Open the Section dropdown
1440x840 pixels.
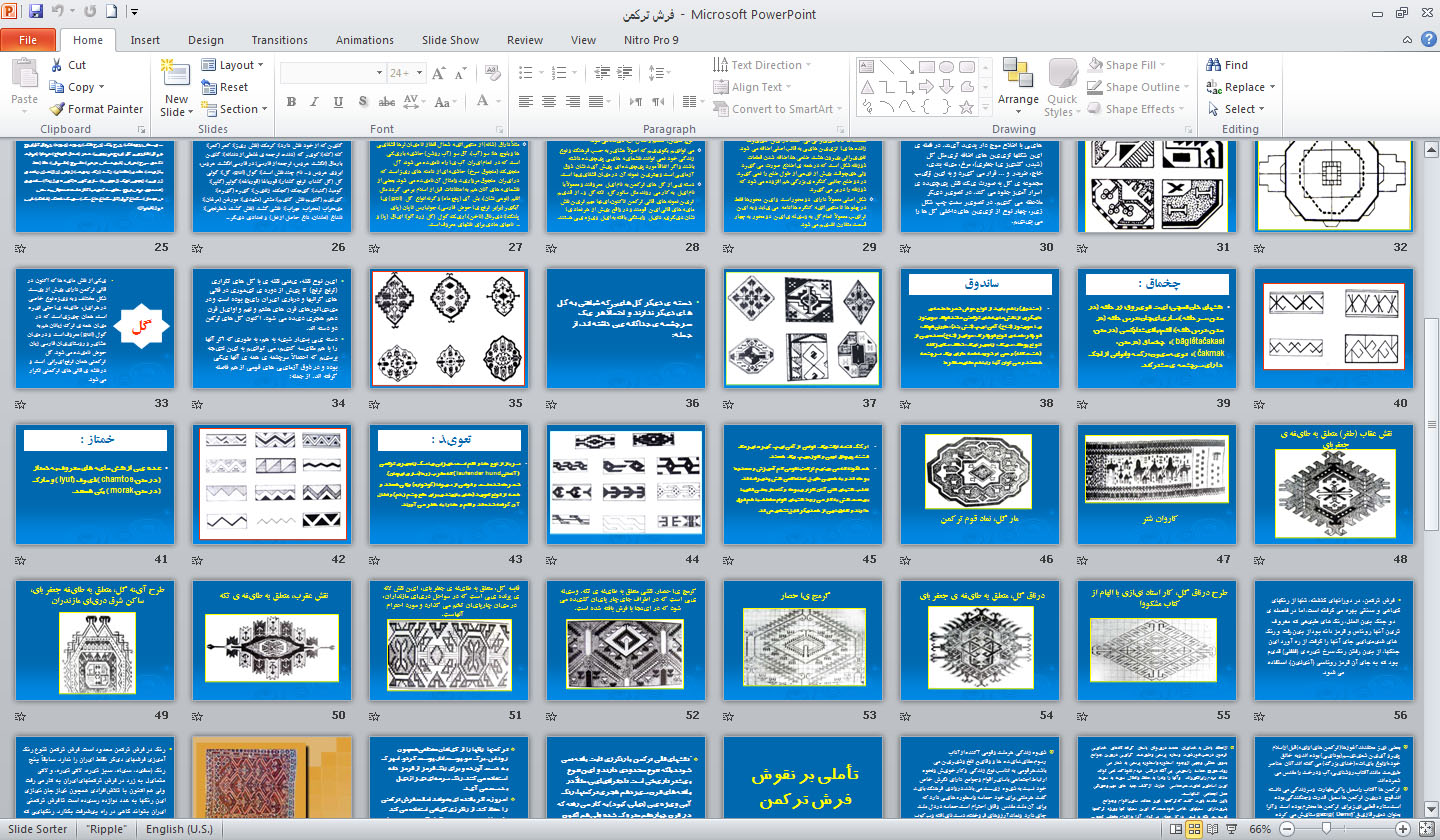coord(234,109)
